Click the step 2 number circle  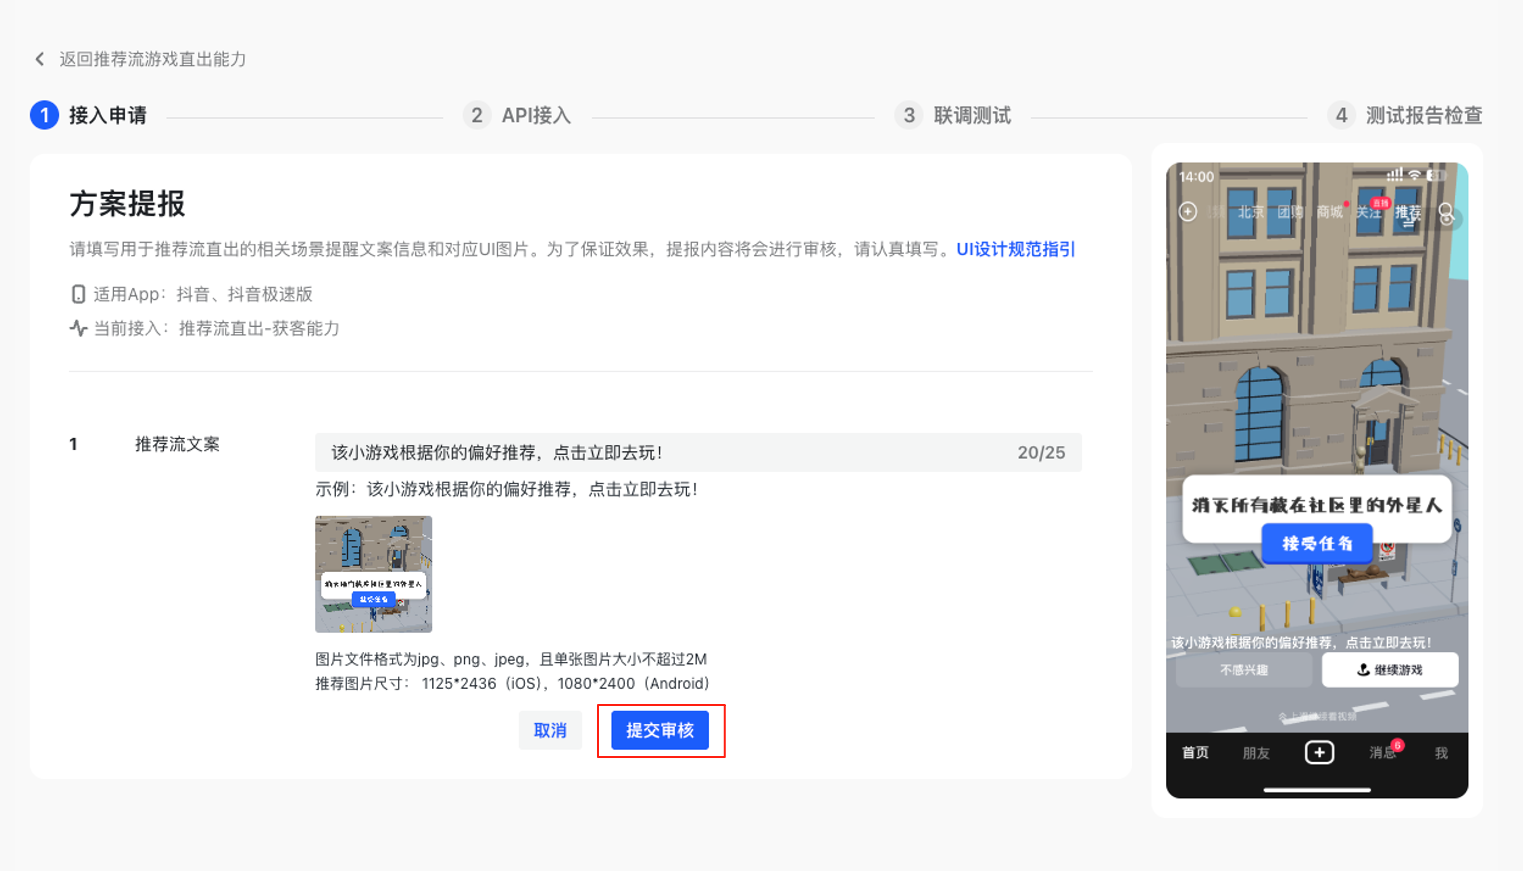(x=477, y=115)
